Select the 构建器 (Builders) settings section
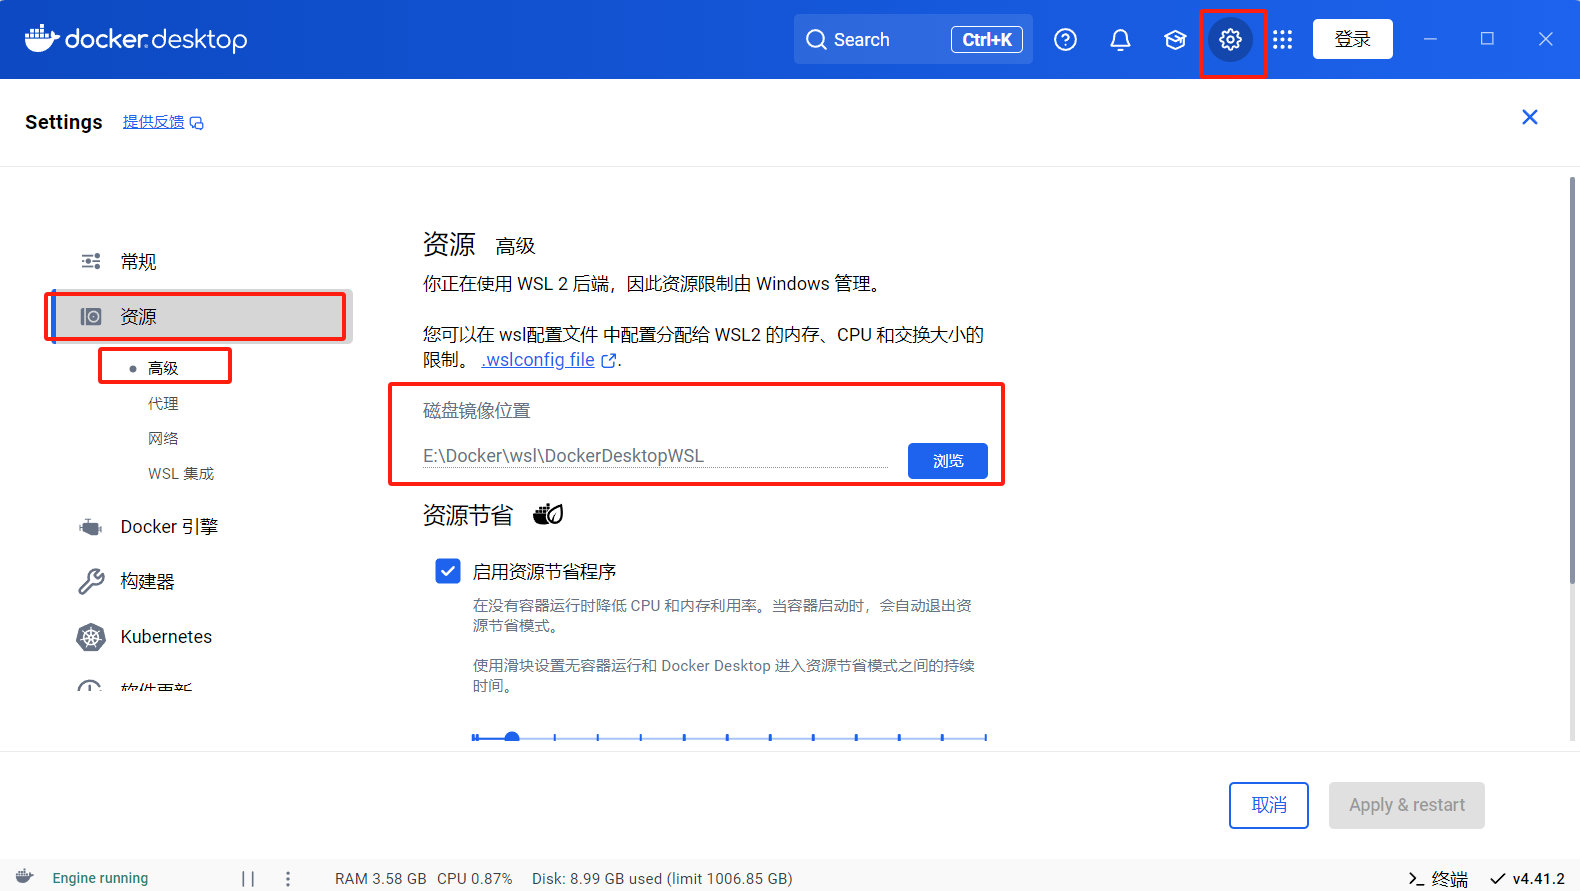 (x=198, y=582)
